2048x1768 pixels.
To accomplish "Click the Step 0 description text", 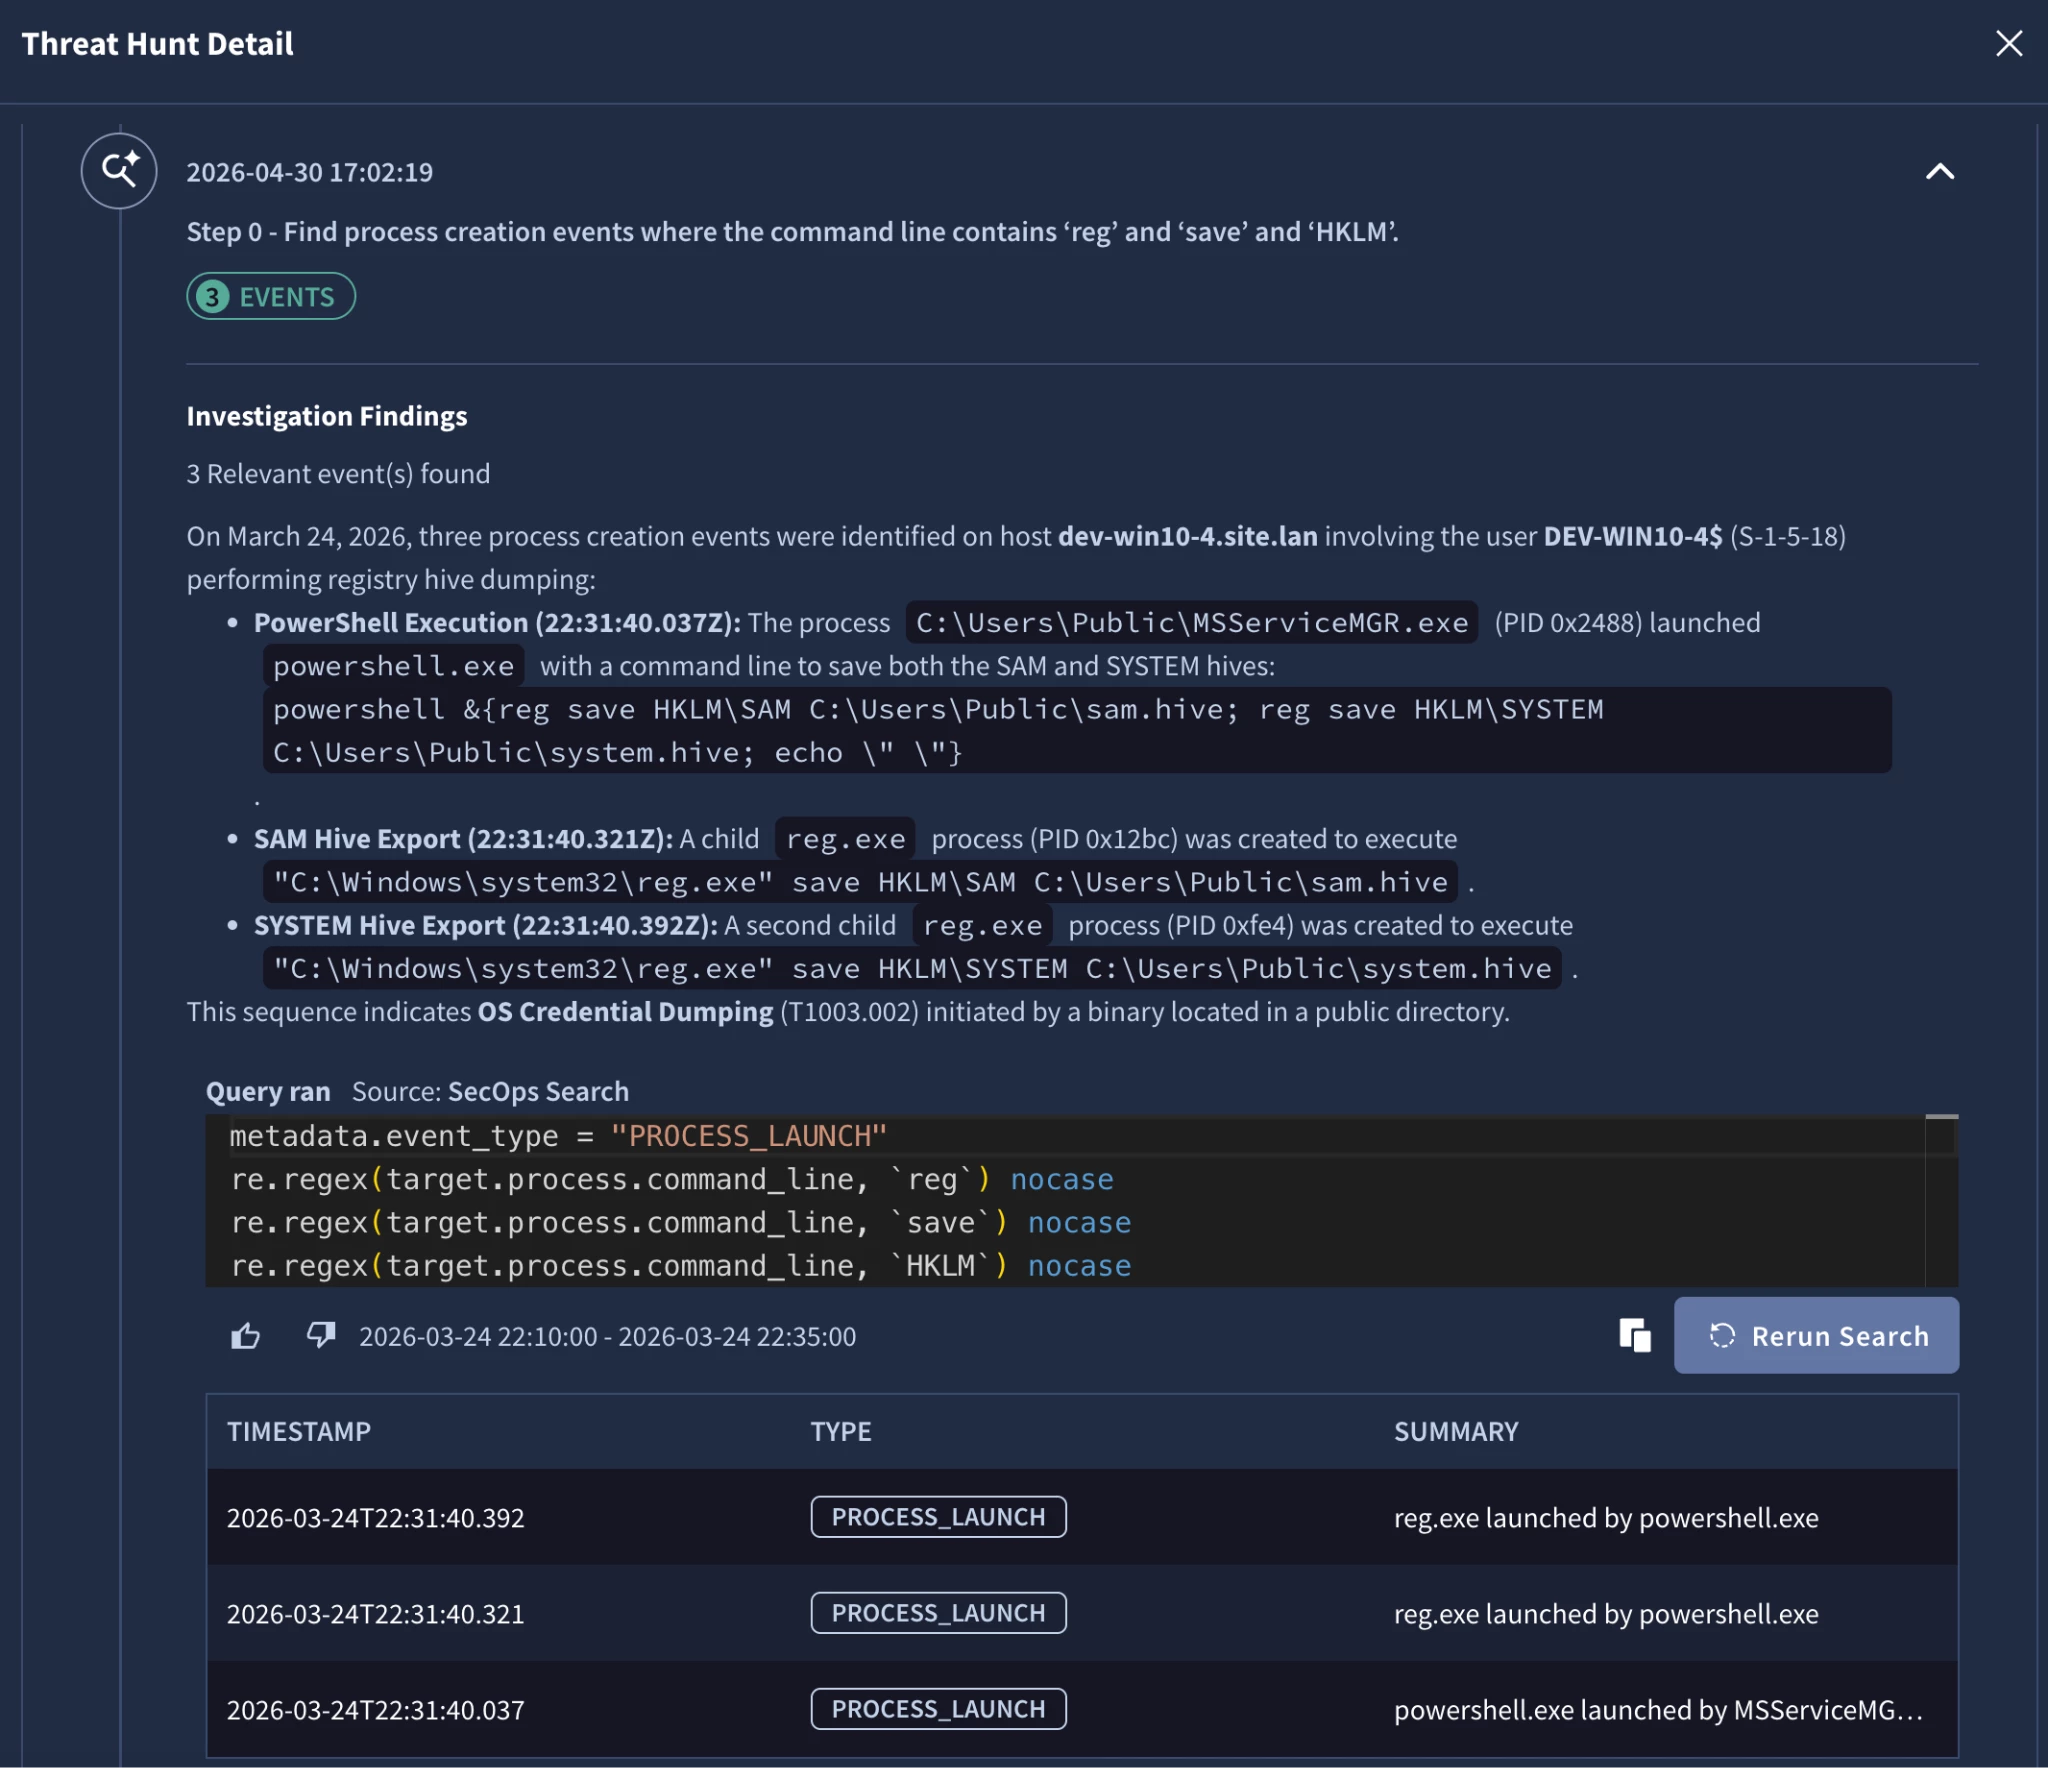I will click(793, 232).
